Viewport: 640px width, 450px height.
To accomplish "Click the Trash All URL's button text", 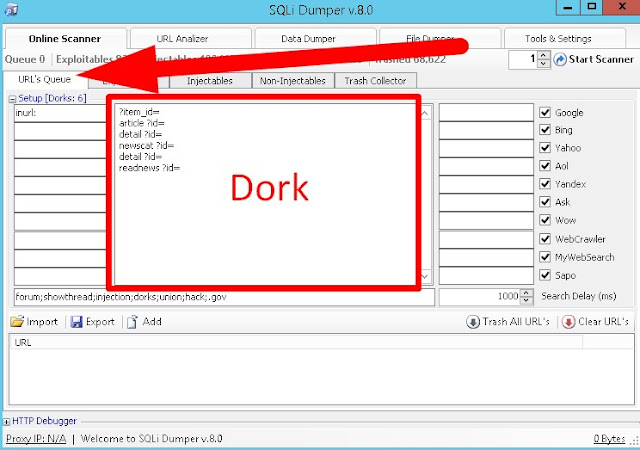I will 516,322.
